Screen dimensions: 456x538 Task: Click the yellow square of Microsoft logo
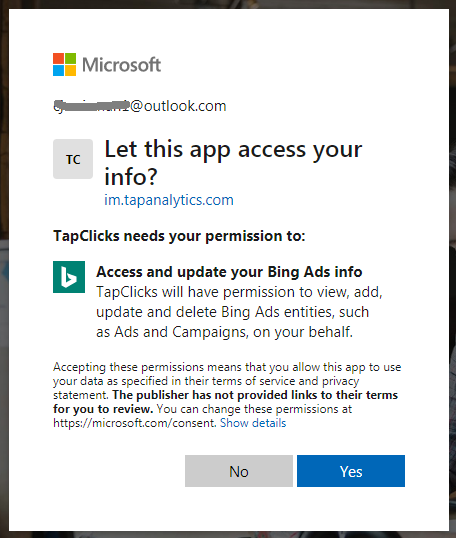pyautogui.click(x=70, y=70)
